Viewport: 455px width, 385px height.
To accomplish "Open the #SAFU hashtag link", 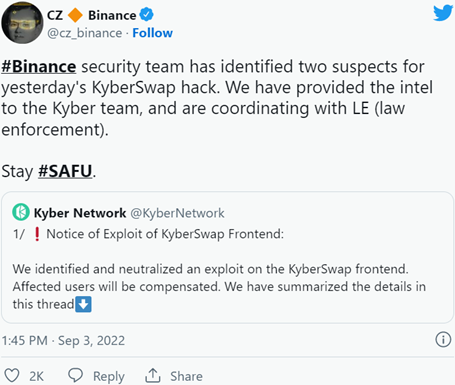I will [65, 171].
